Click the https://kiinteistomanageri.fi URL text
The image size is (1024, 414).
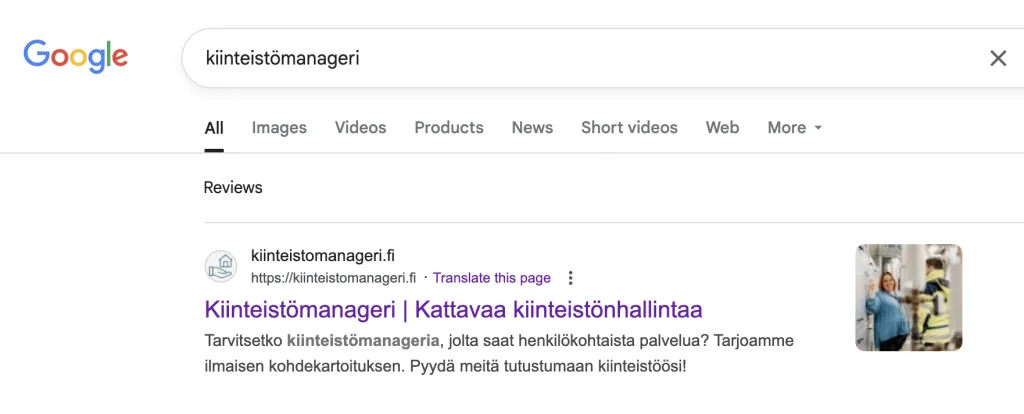333,278
